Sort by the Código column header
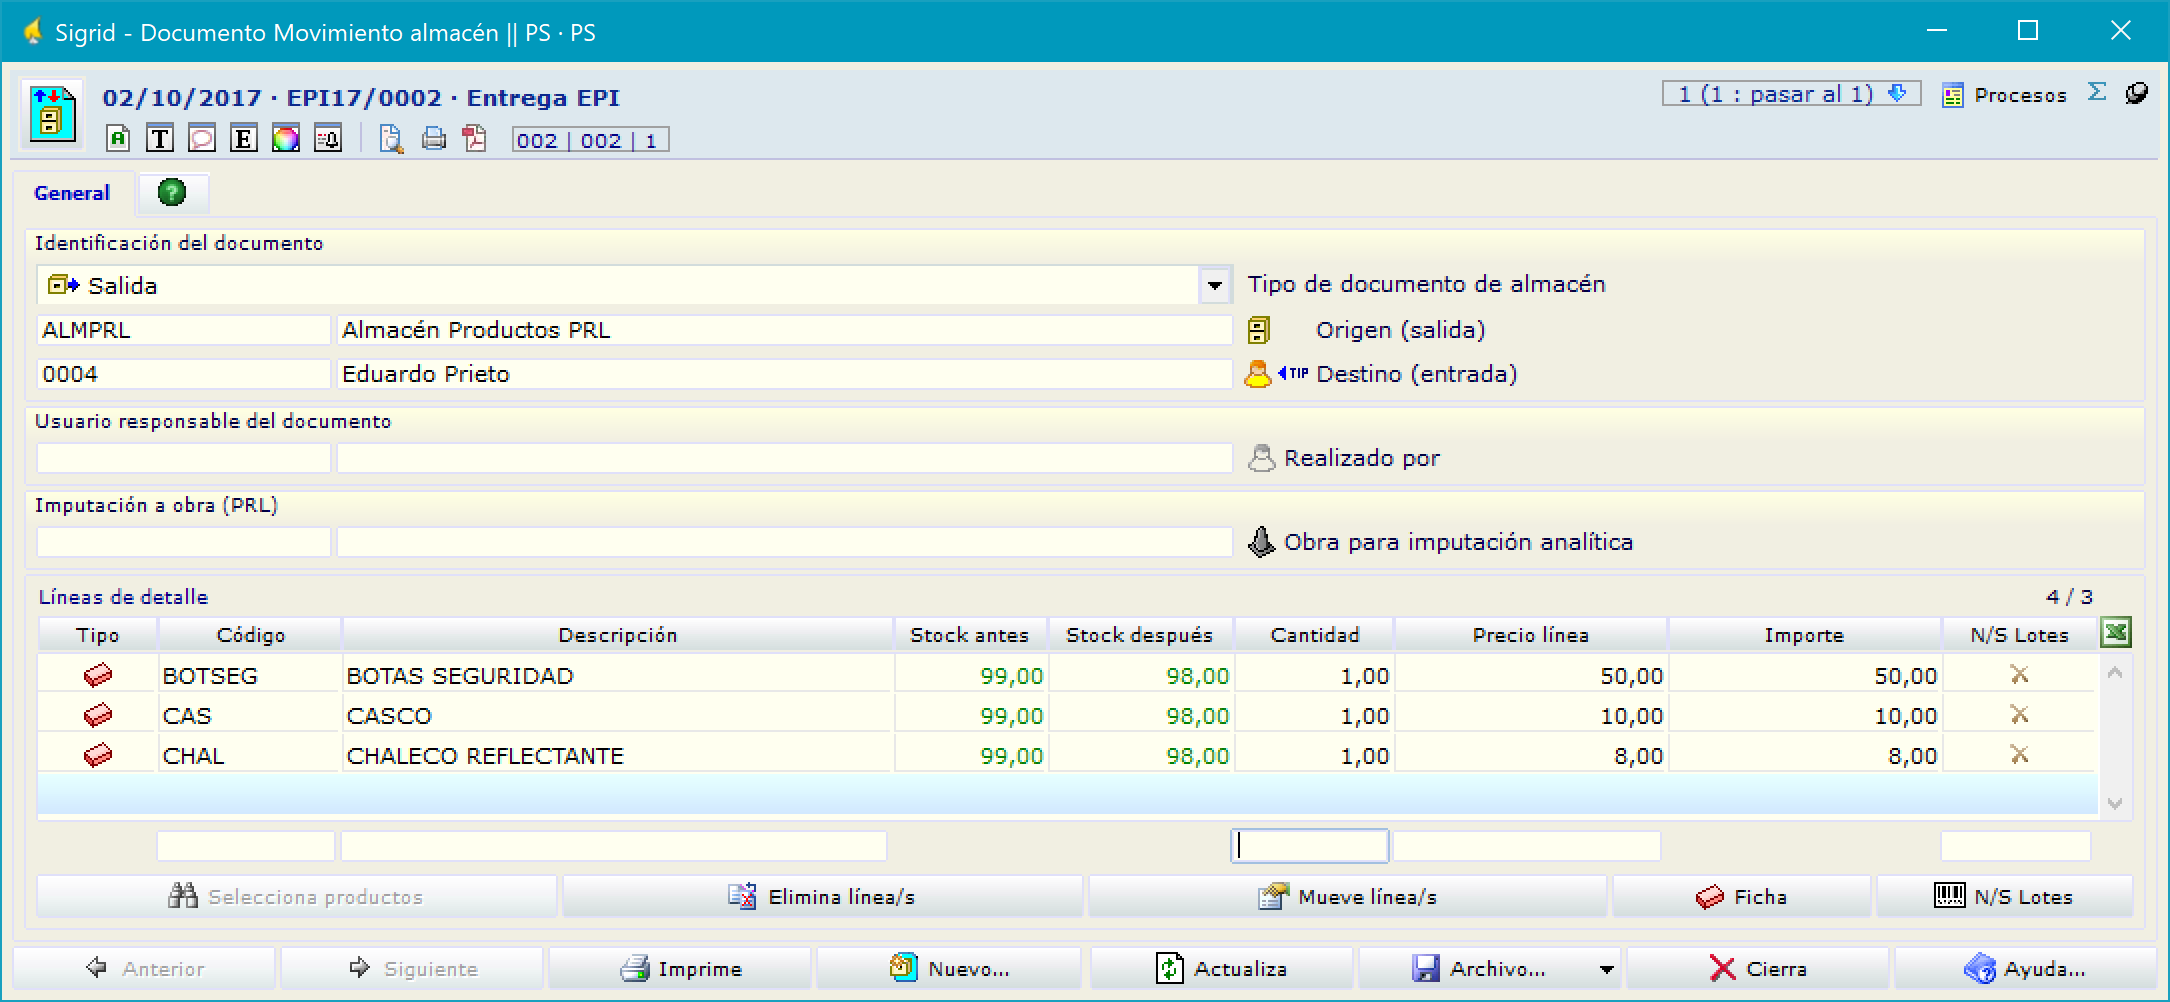This screenshot has height=1002, width=2170. click(x=250, y=635)
